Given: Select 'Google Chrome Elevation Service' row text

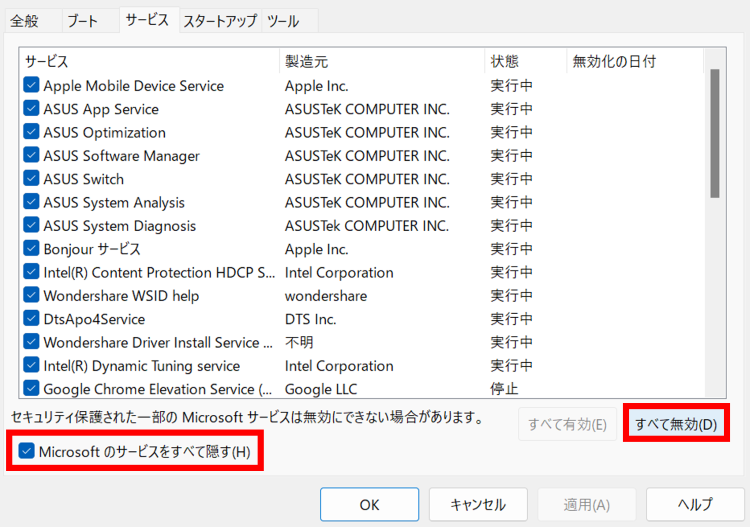Looking at the screenshot, I should tap(157, 389).
